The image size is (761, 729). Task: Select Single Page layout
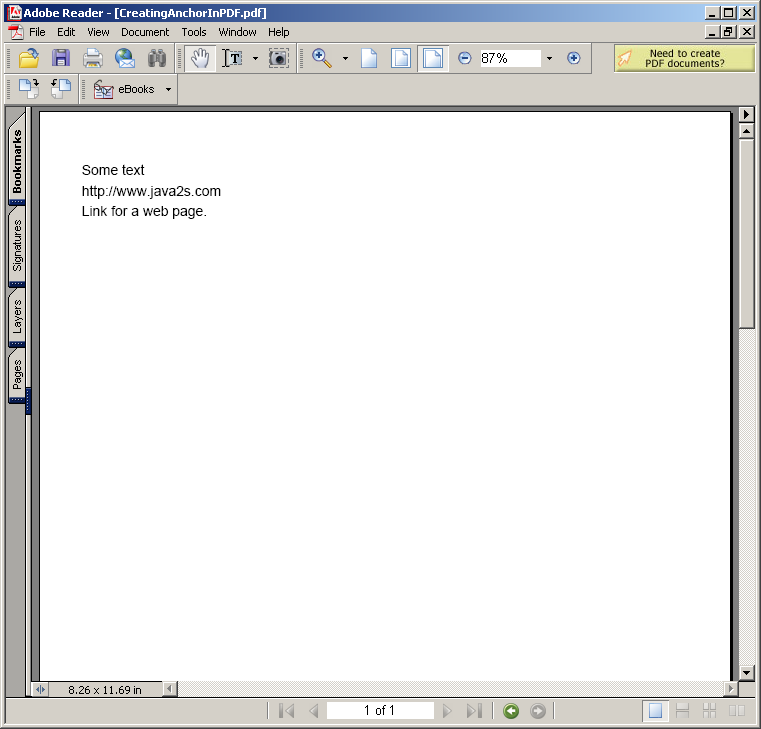coord(655,711)
